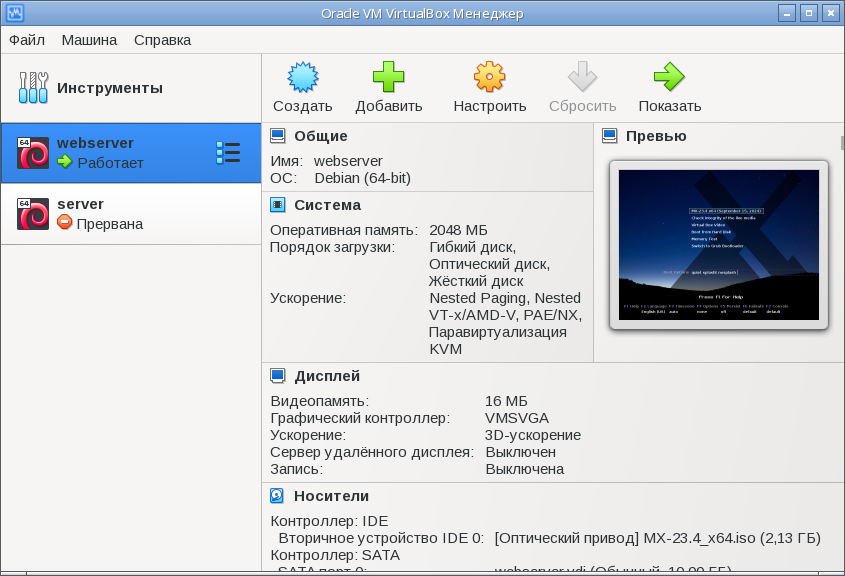Open the Дисплей settings heading link
Viewport: 845px width, 576px height.
click(x=327, y=376)
